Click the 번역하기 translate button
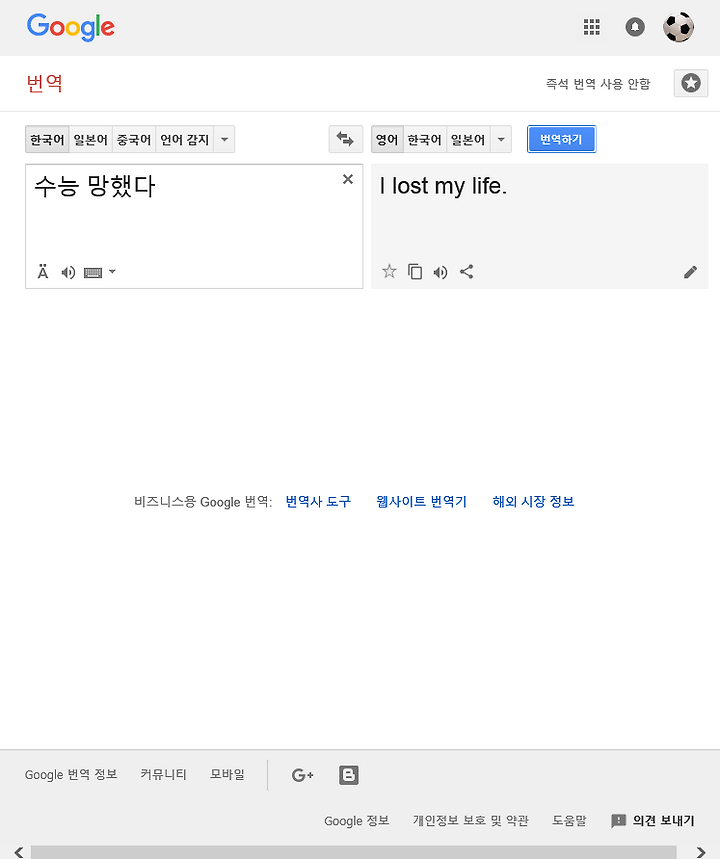 click(561, 139)
